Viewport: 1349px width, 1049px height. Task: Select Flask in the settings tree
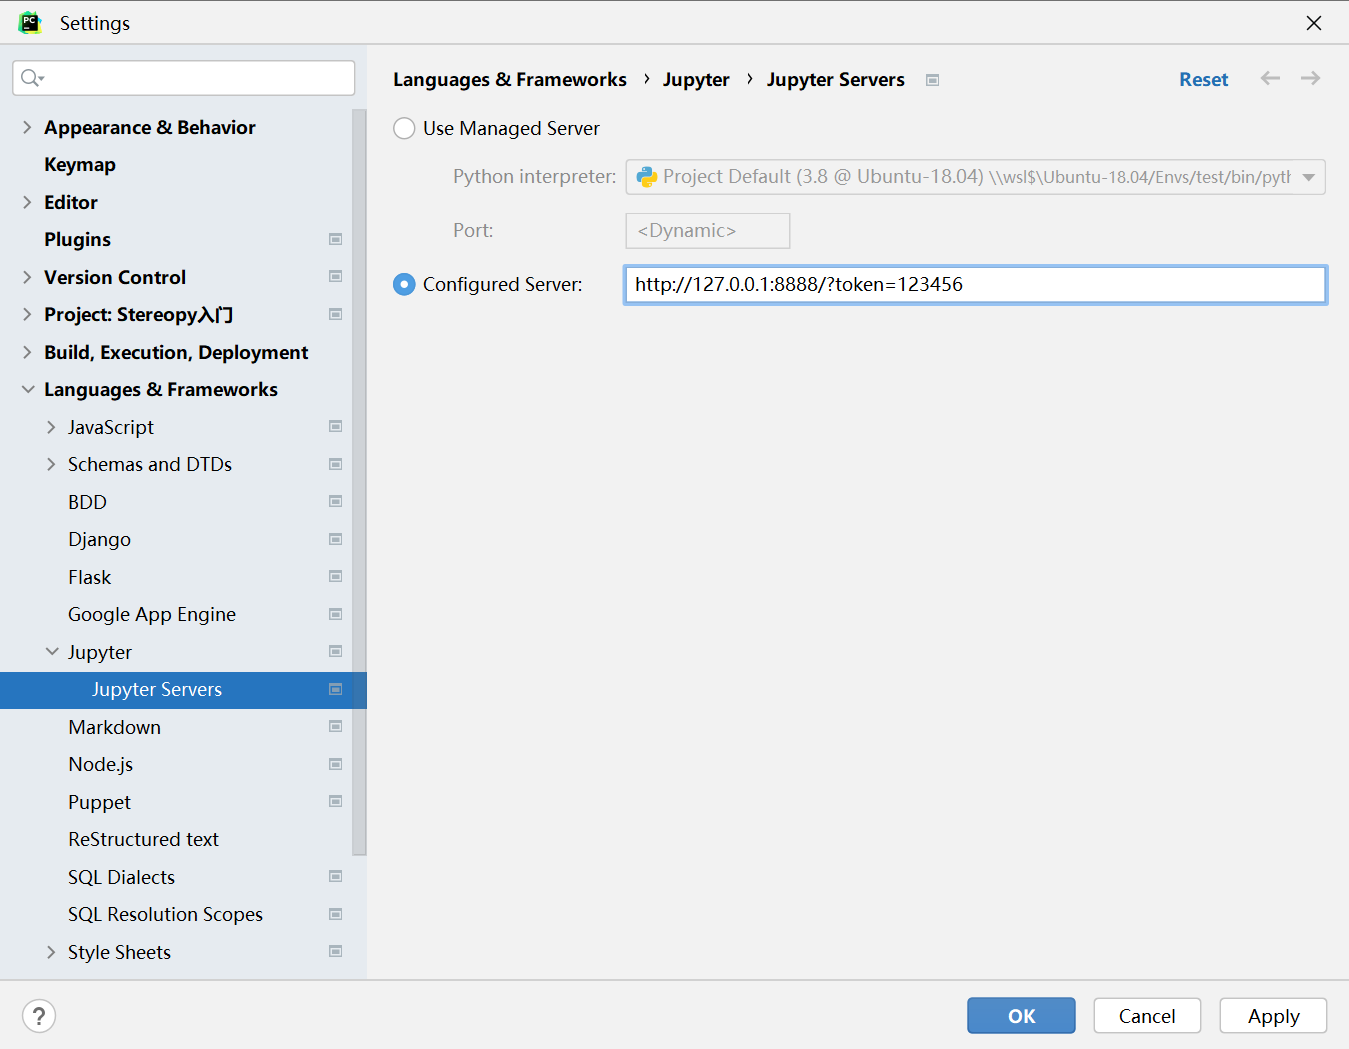(89, 577)
